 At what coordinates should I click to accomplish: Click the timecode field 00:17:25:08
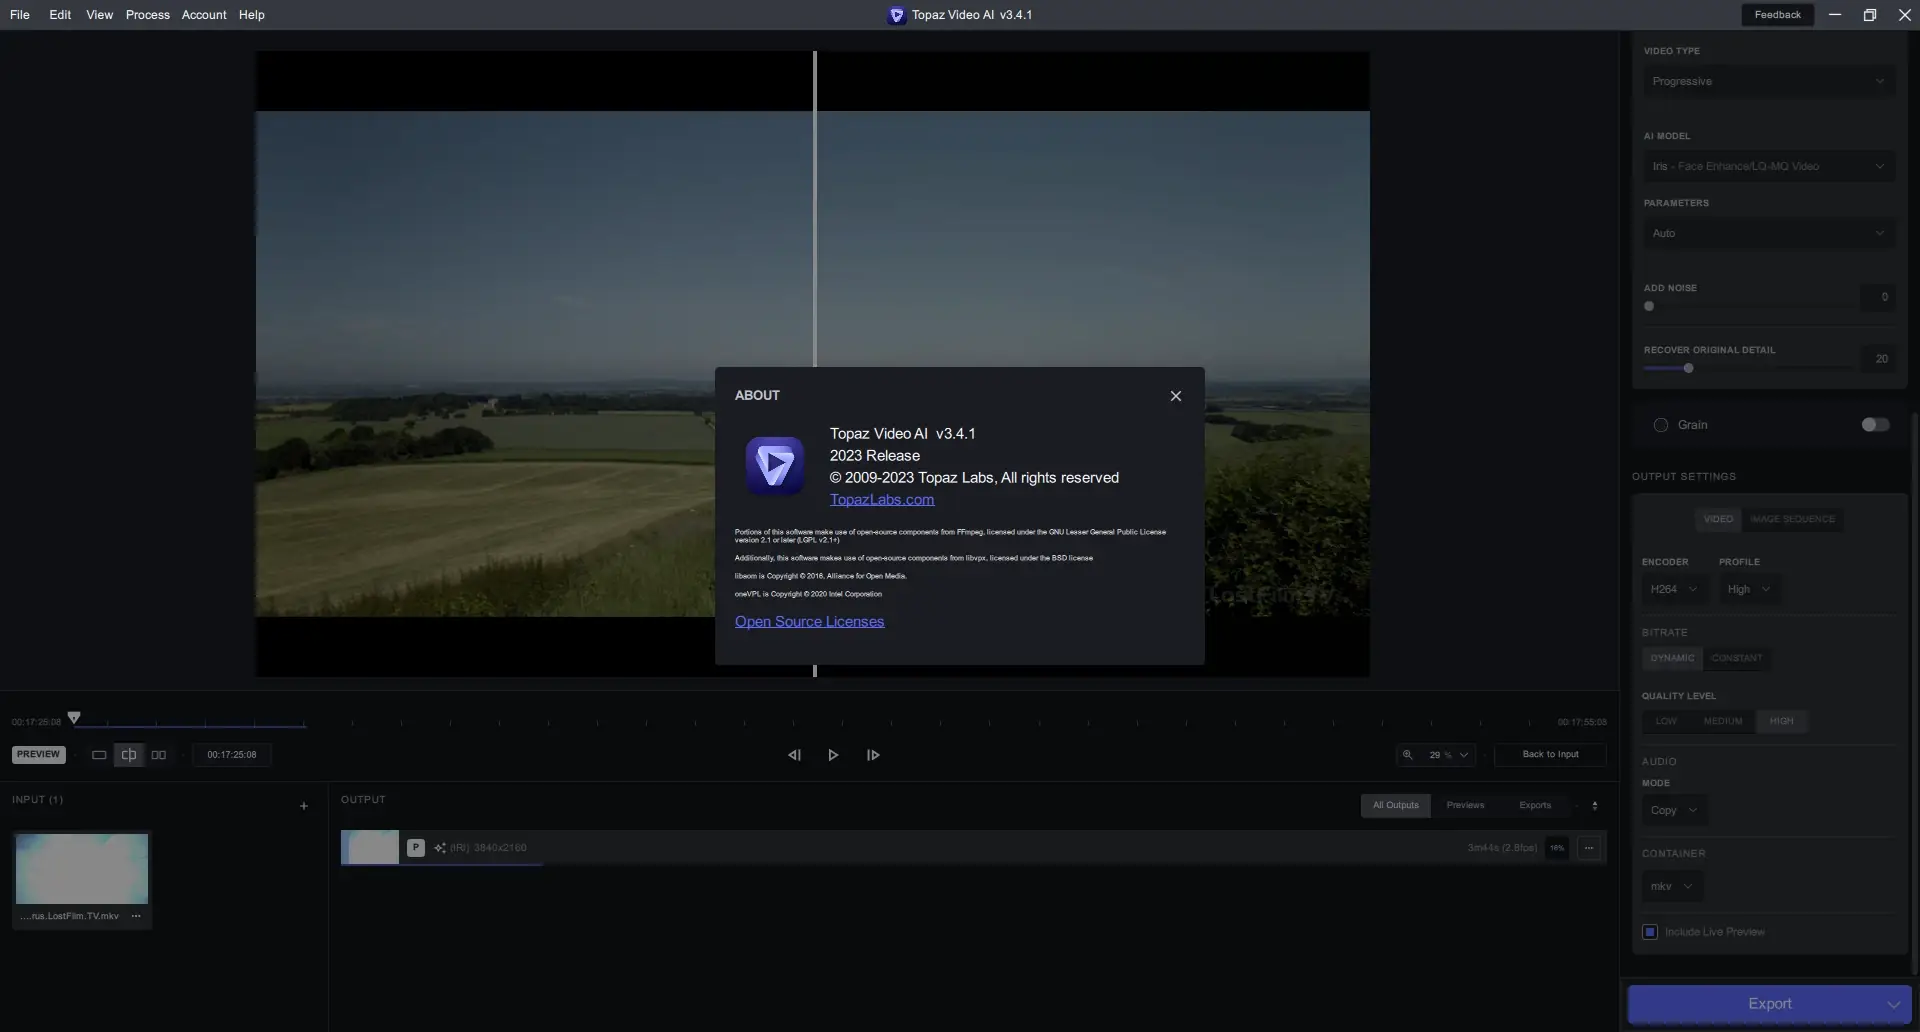point(232,755)
